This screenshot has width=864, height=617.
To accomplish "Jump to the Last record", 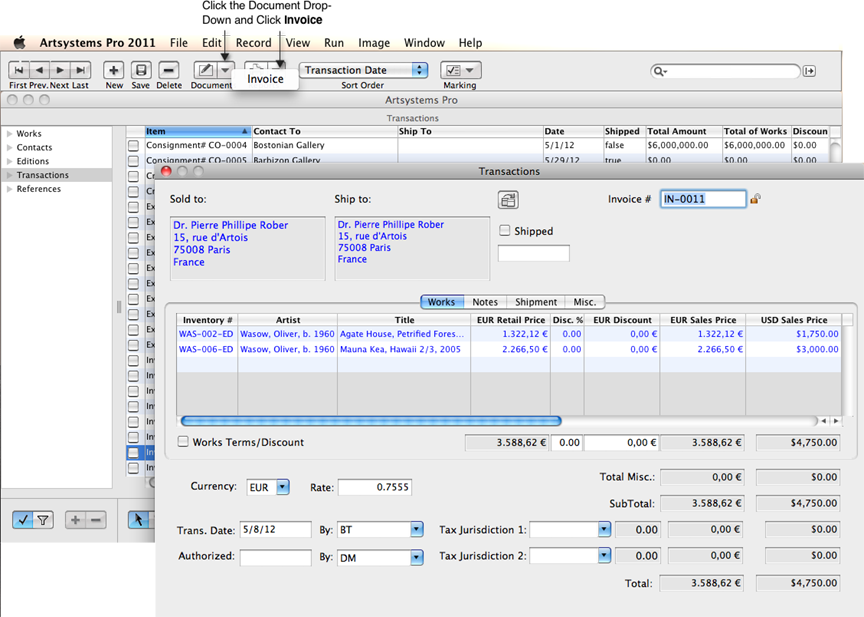I will [x=80, y=71].
